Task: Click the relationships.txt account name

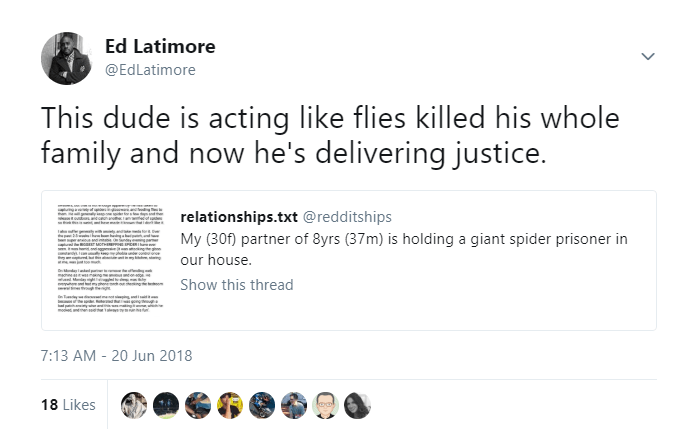Action: 239,217
